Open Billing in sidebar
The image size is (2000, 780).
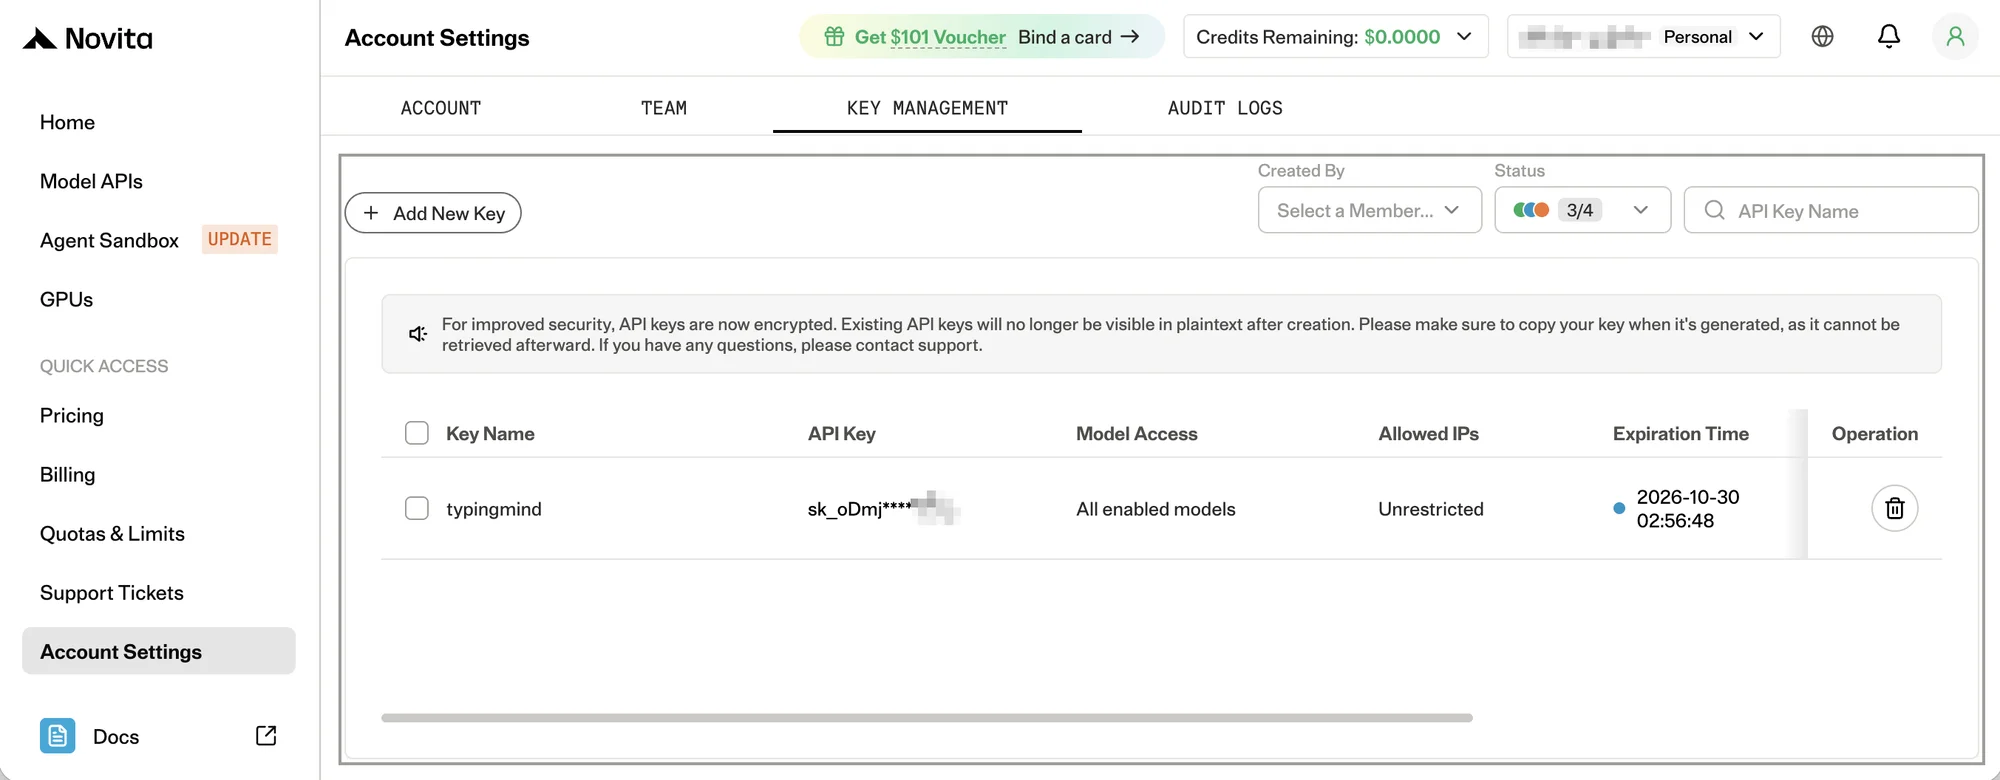[x=67, y=474]
